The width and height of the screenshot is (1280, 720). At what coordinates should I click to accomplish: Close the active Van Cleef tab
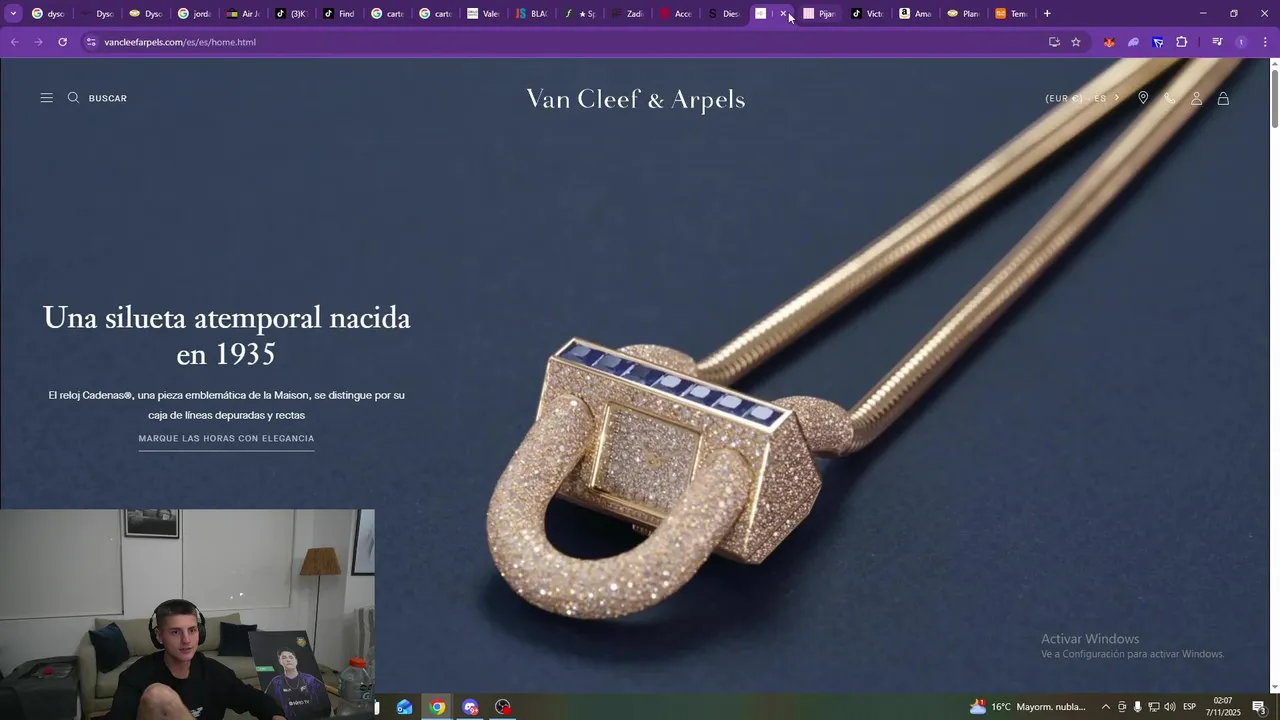tap(783, 14)
